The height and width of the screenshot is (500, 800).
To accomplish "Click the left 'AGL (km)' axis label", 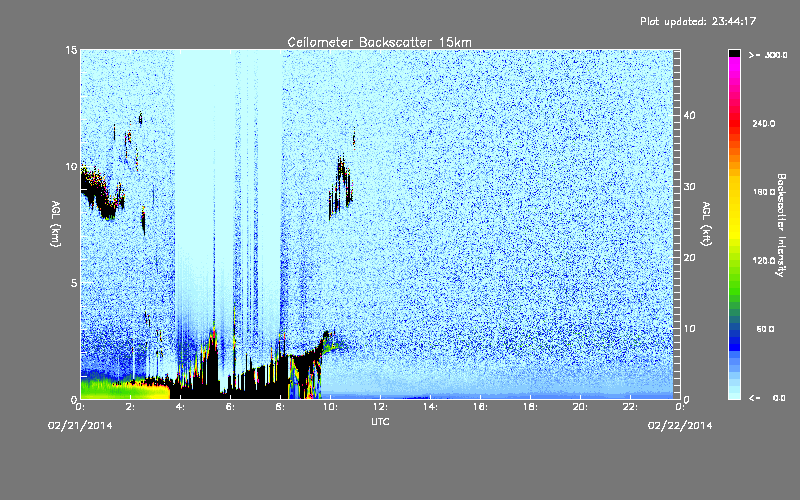I will [56, 223].
